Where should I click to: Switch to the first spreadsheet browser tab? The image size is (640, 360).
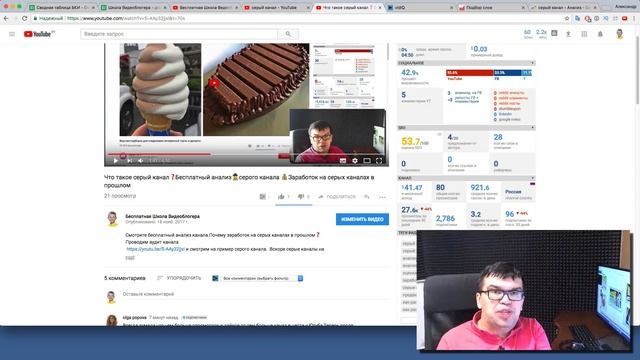click(61, 7)
